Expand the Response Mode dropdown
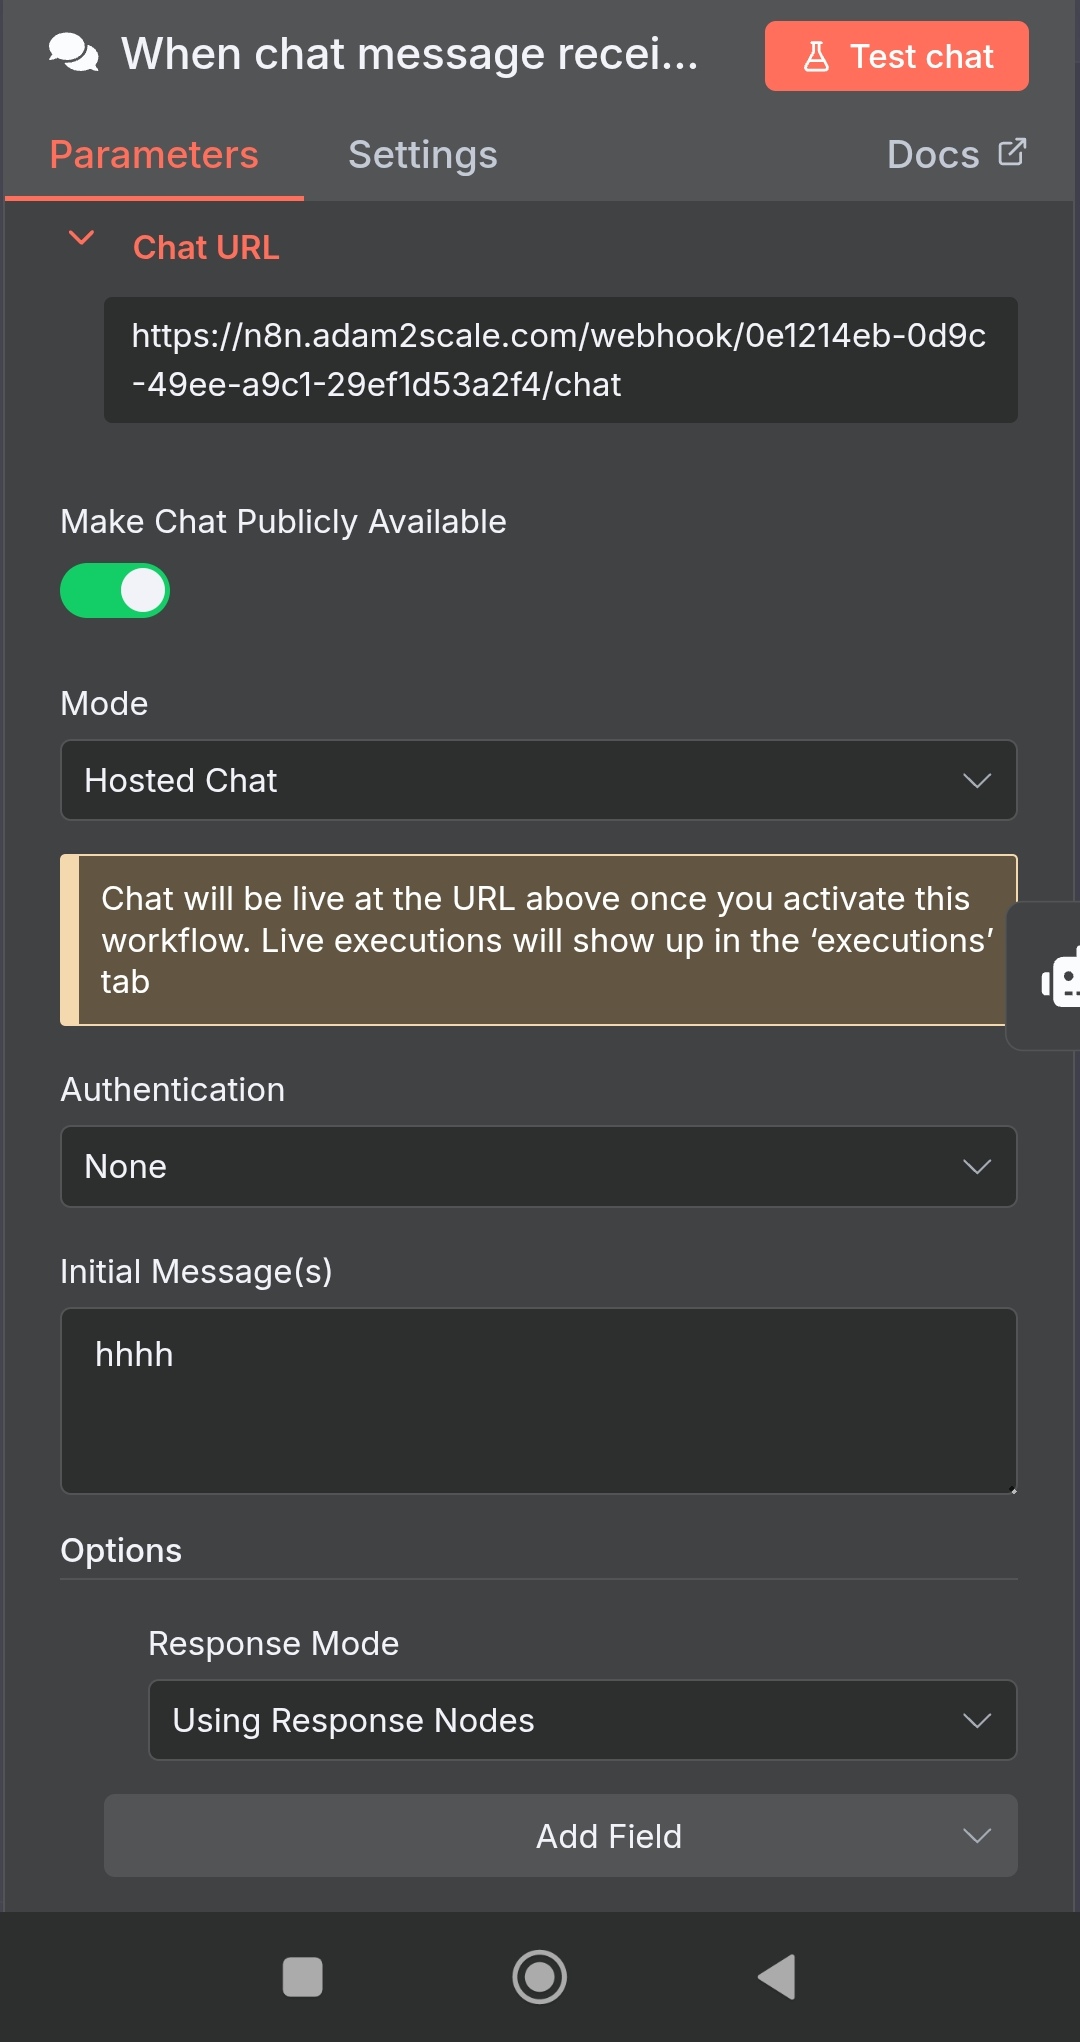The image size is (1080, 2042). coord(582,1720)
